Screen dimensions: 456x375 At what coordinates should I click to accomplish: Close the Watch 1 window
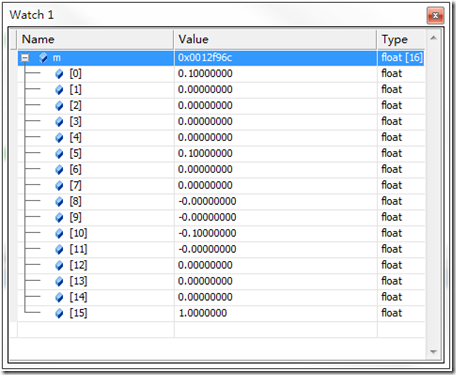[x=435, y=15]
